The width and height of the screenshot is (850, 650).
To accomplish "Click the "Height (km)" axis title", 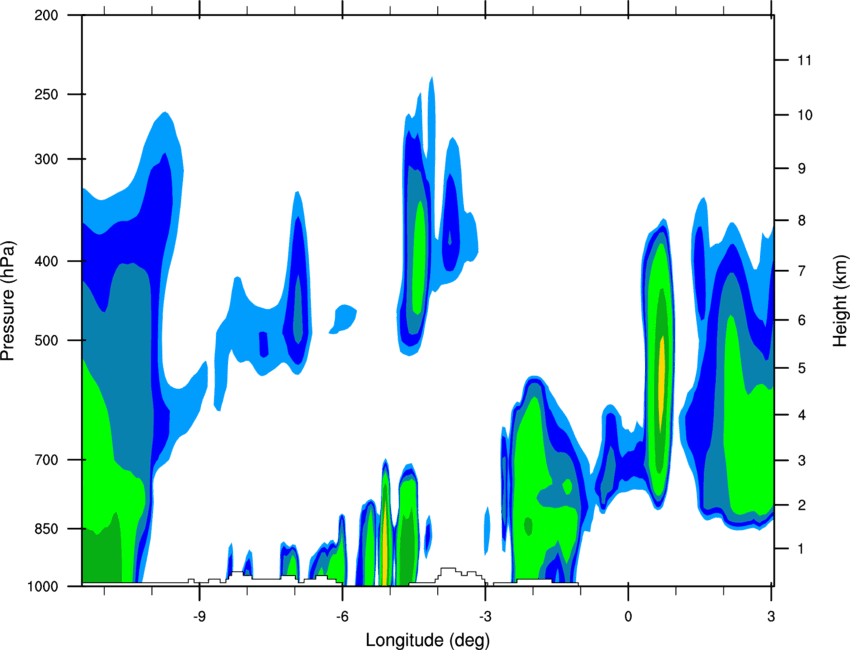I will click(x=840, y=303).
